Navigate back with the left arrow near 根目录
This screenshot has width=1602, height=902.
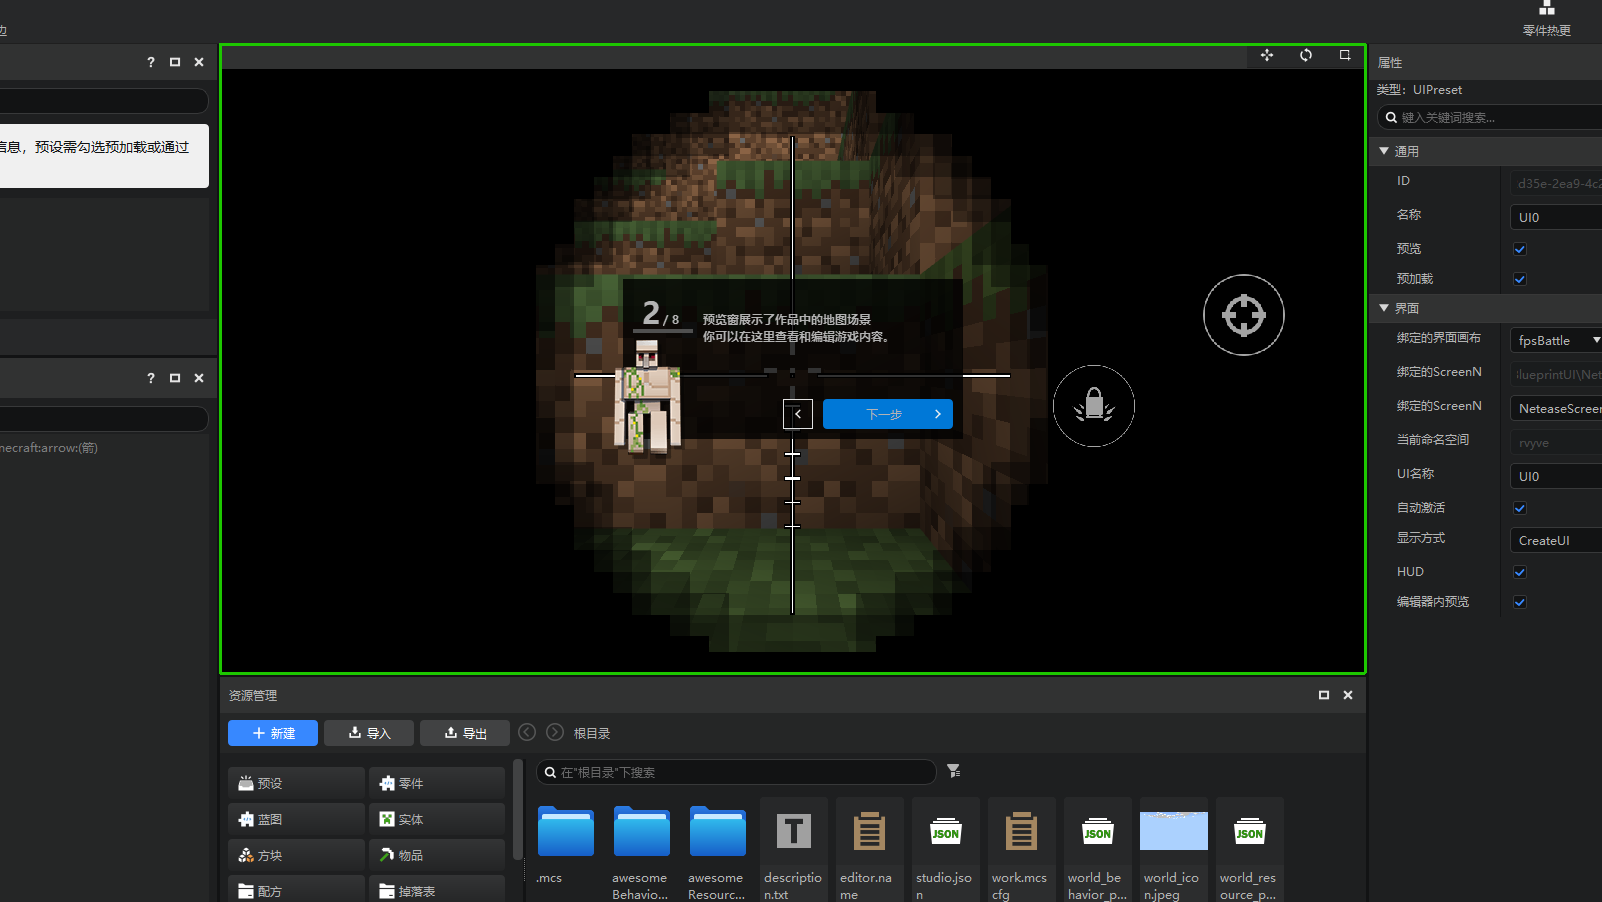527,732
